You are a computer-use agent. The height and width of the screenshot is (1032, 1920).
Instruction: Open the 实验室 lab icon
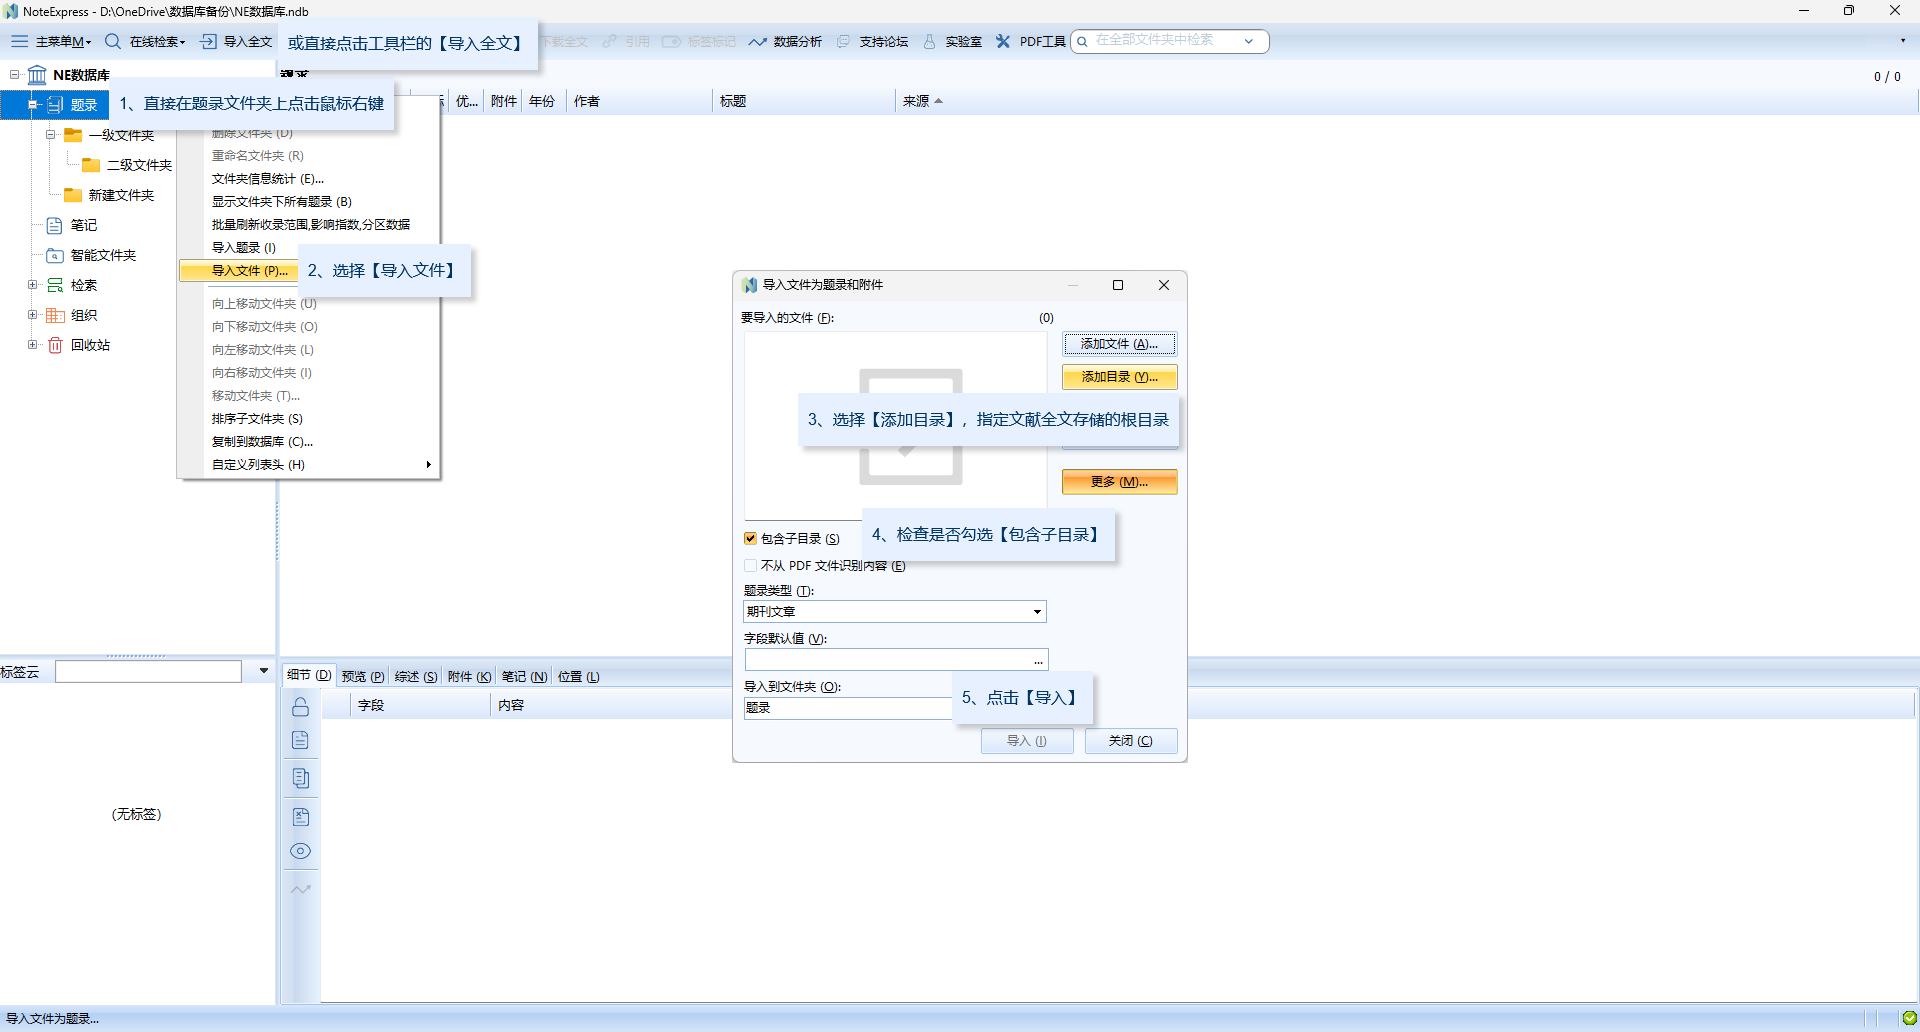pos(930,41)
